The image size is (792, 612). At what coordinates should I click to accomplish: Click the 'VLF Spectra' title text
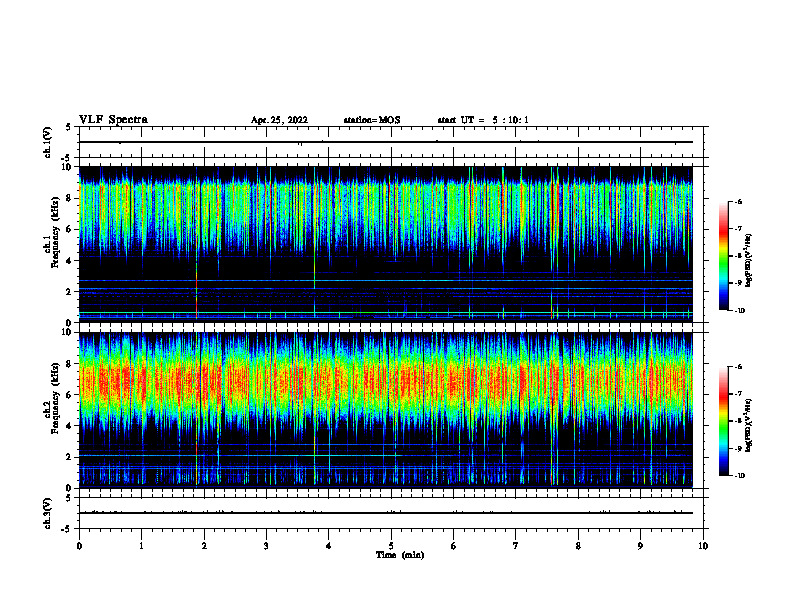click(x=113, y=120)
